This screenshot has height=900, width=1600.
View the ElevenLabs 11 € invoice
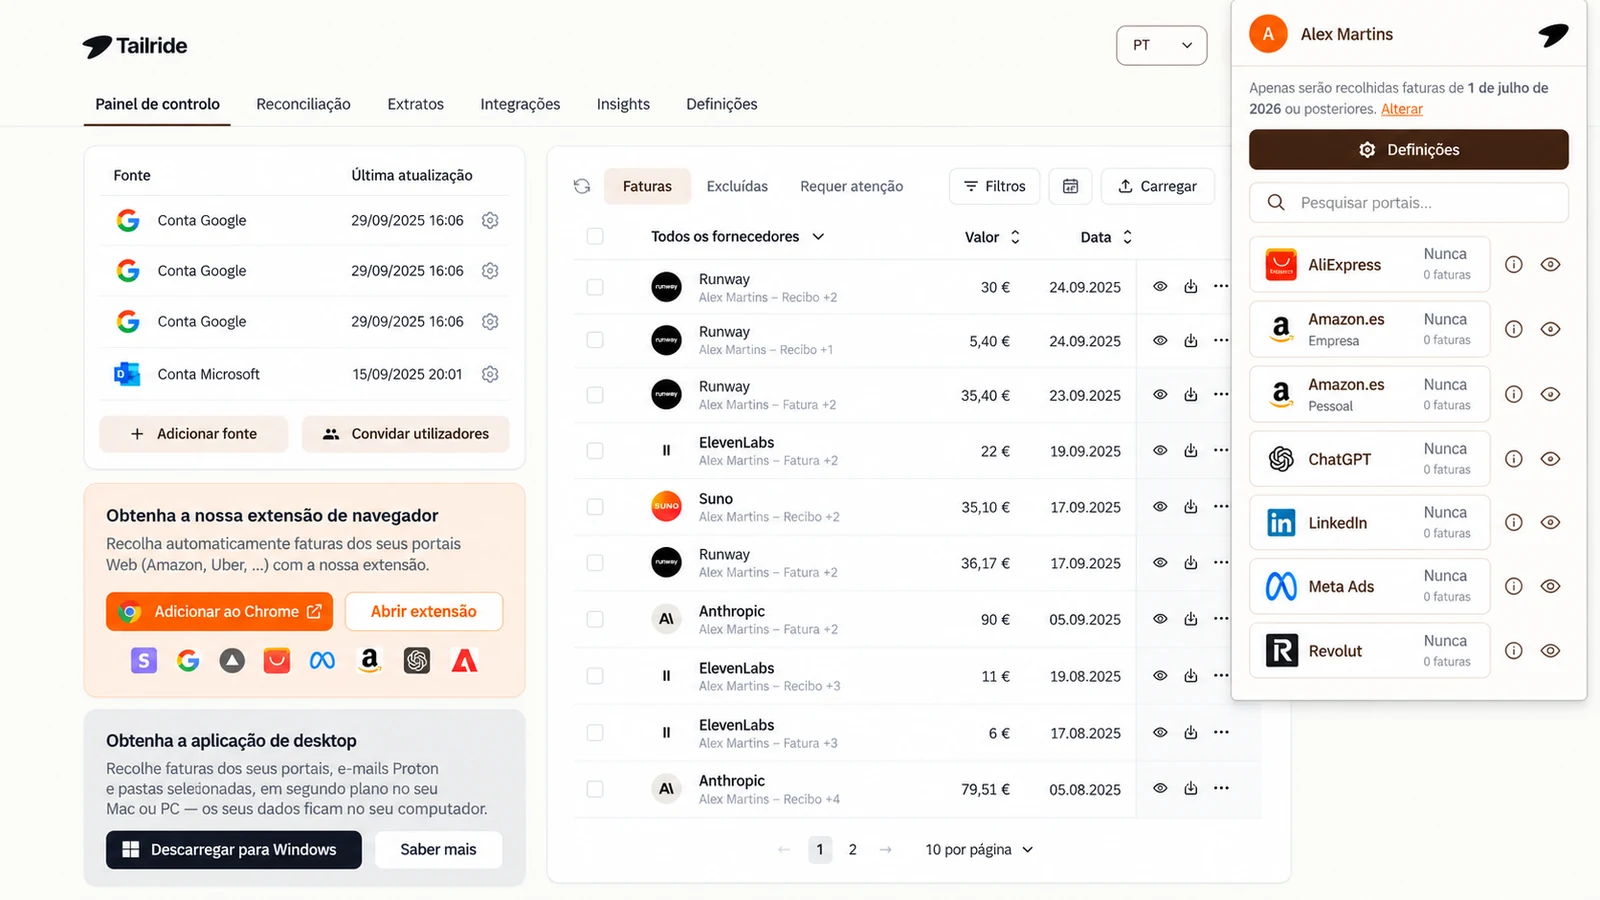click(x=1160, y=676)
